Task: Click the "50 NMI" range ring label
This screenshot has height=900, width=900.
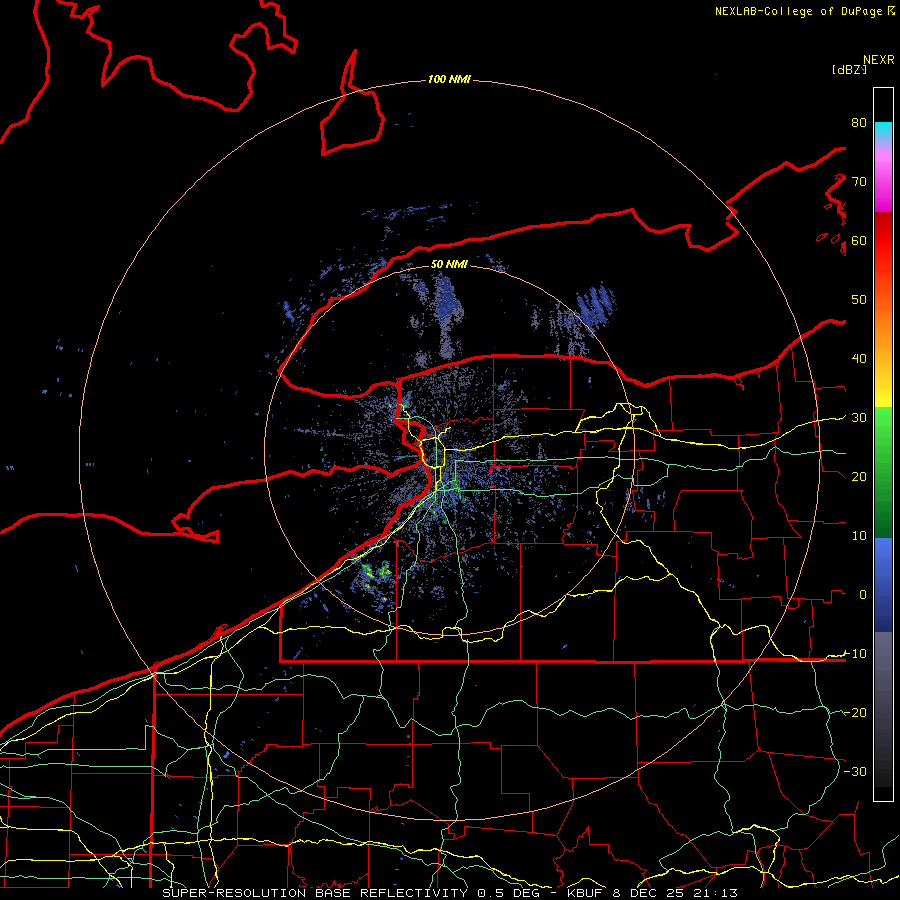Action: click(x=449, y=265)
